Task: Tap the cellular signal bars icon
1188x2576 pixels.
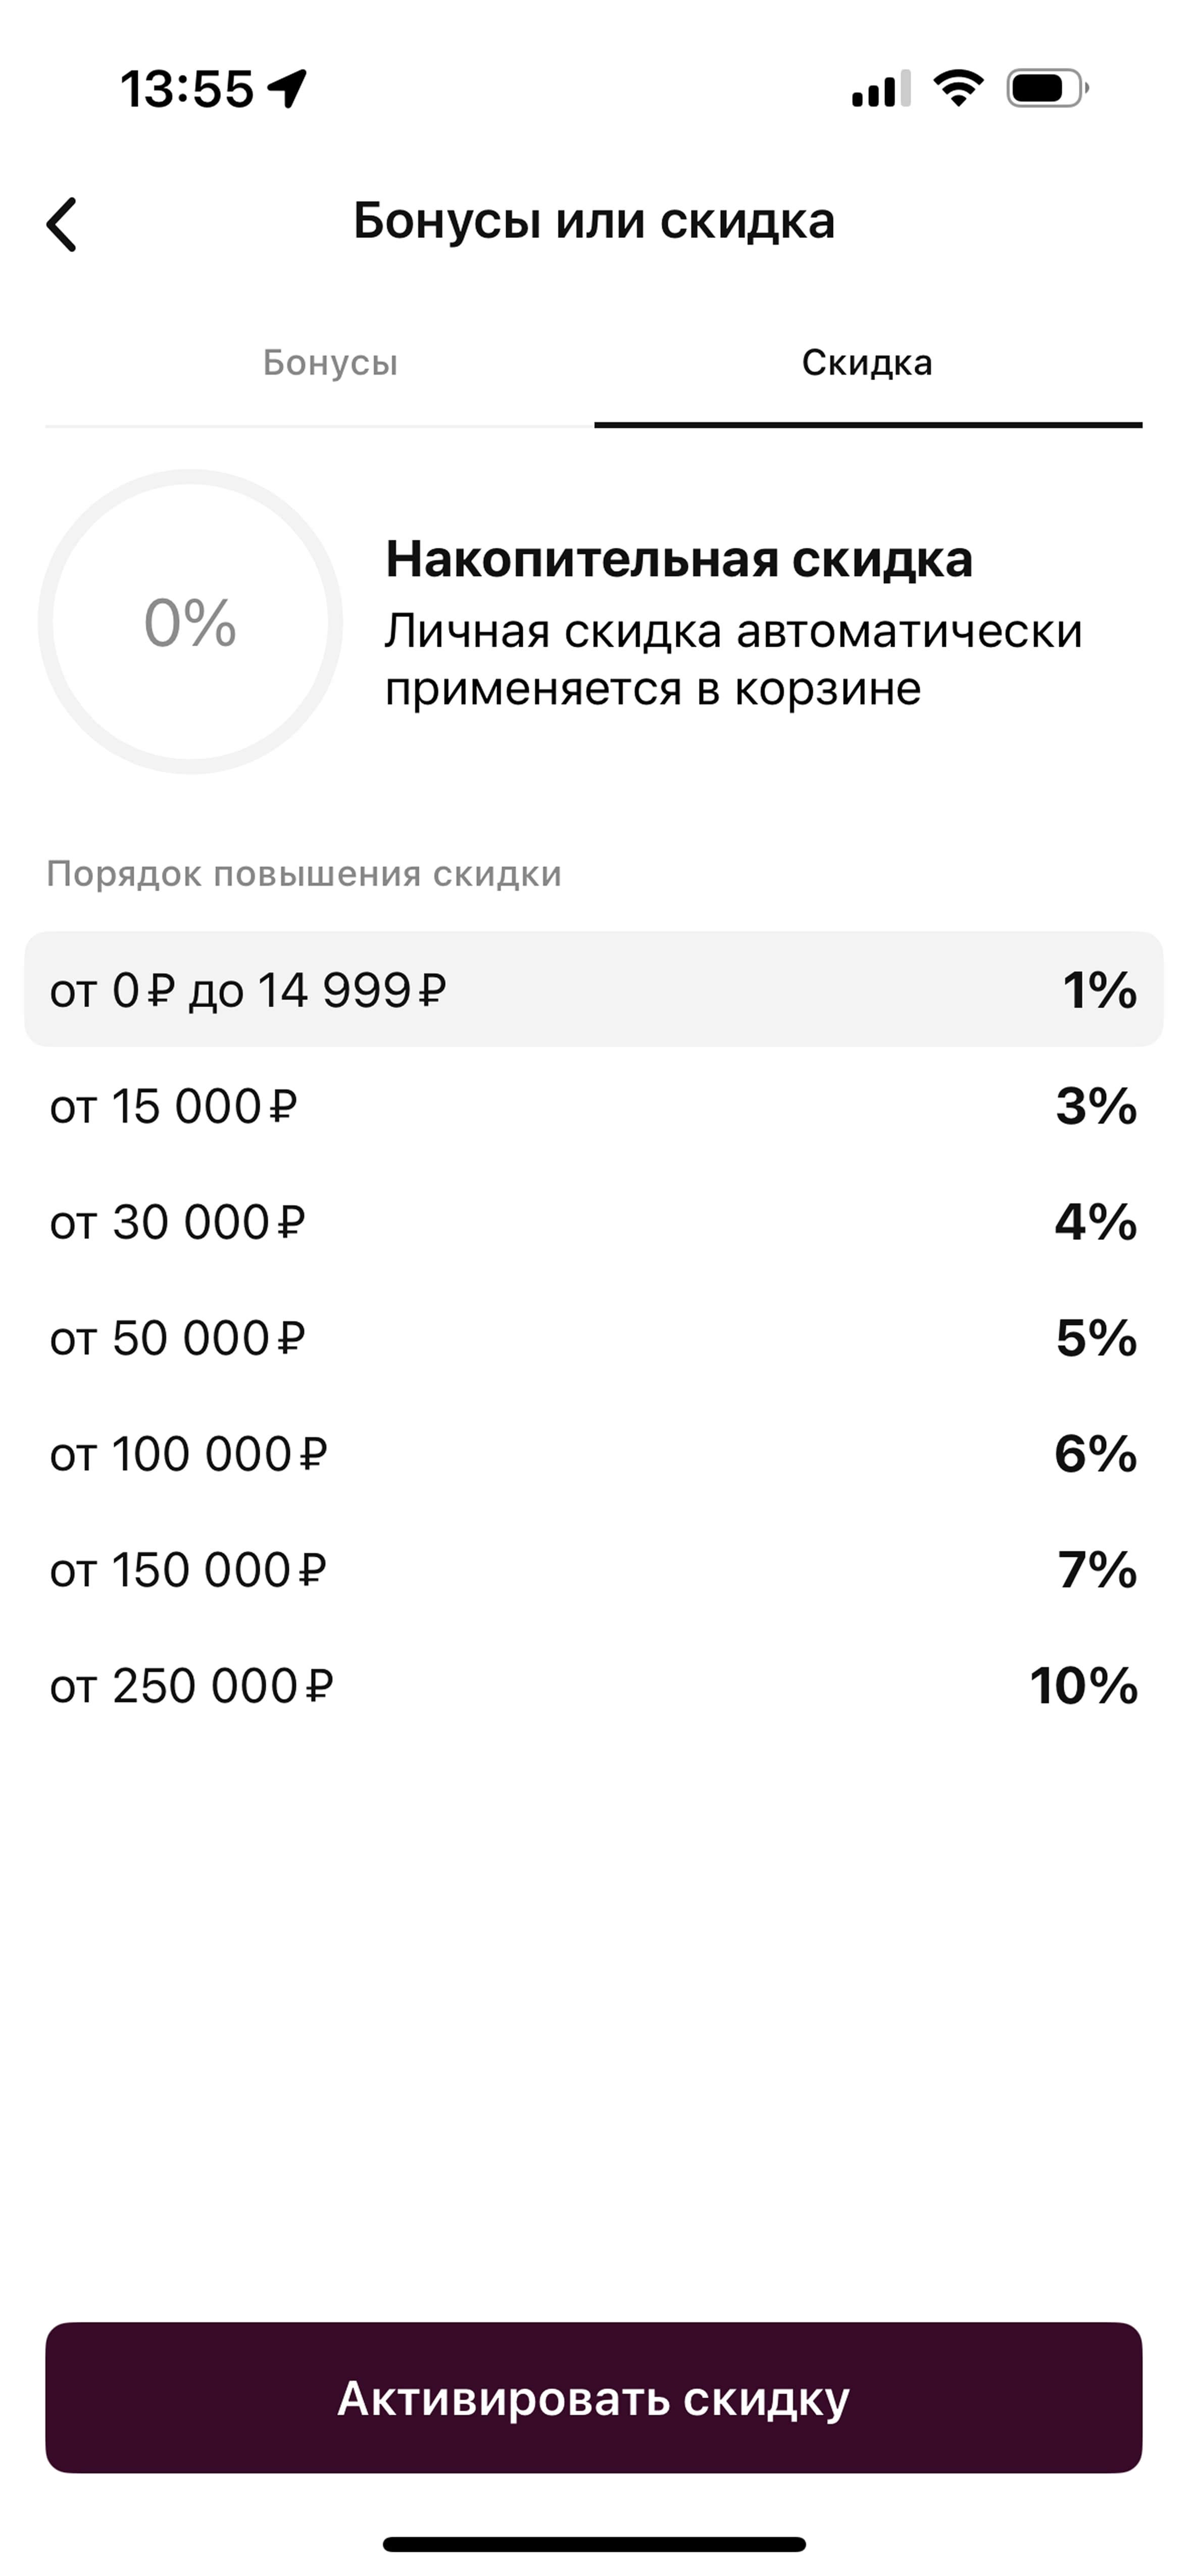Action: (881, 89)
